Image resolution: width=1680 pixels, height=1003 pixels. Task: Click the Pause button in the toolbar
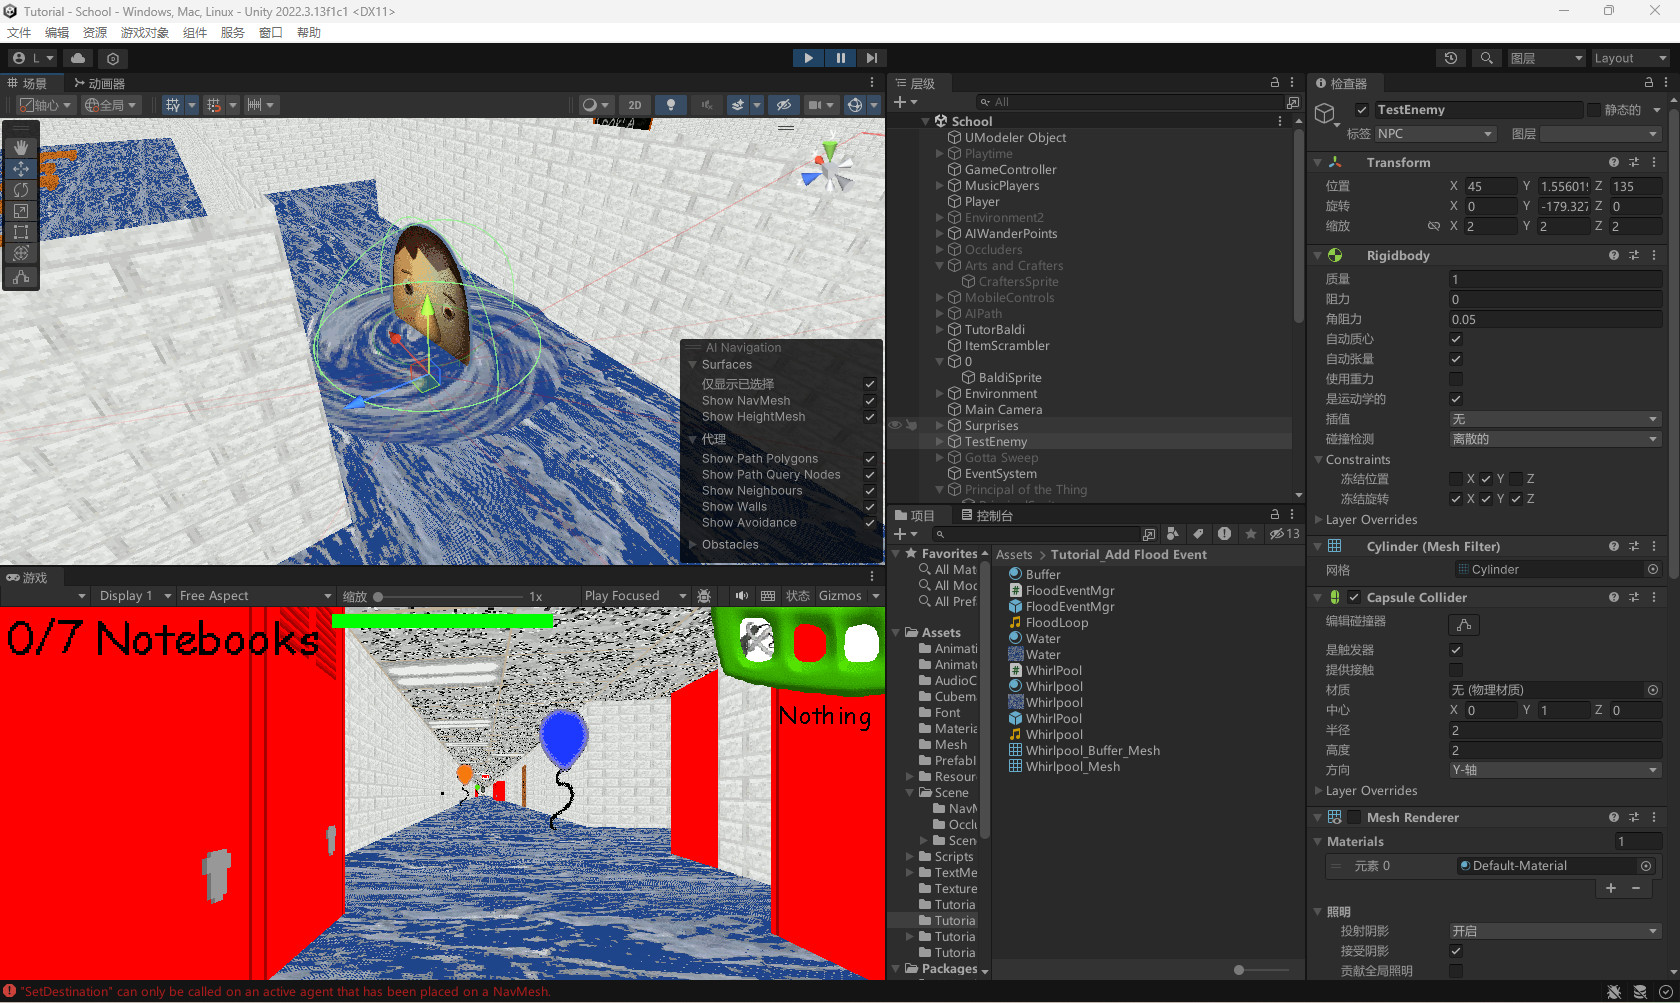point(840,58)
